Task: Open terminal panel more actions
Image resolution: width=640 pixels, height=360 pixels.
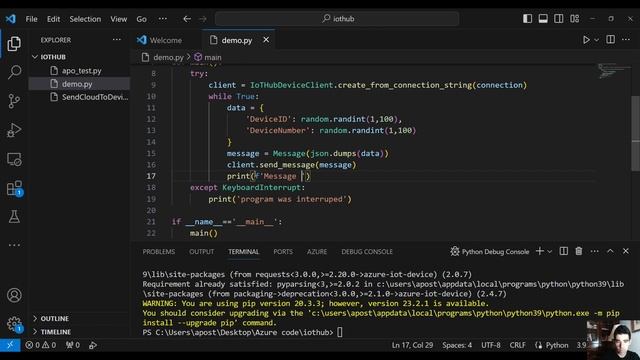Action: (595, 251)
